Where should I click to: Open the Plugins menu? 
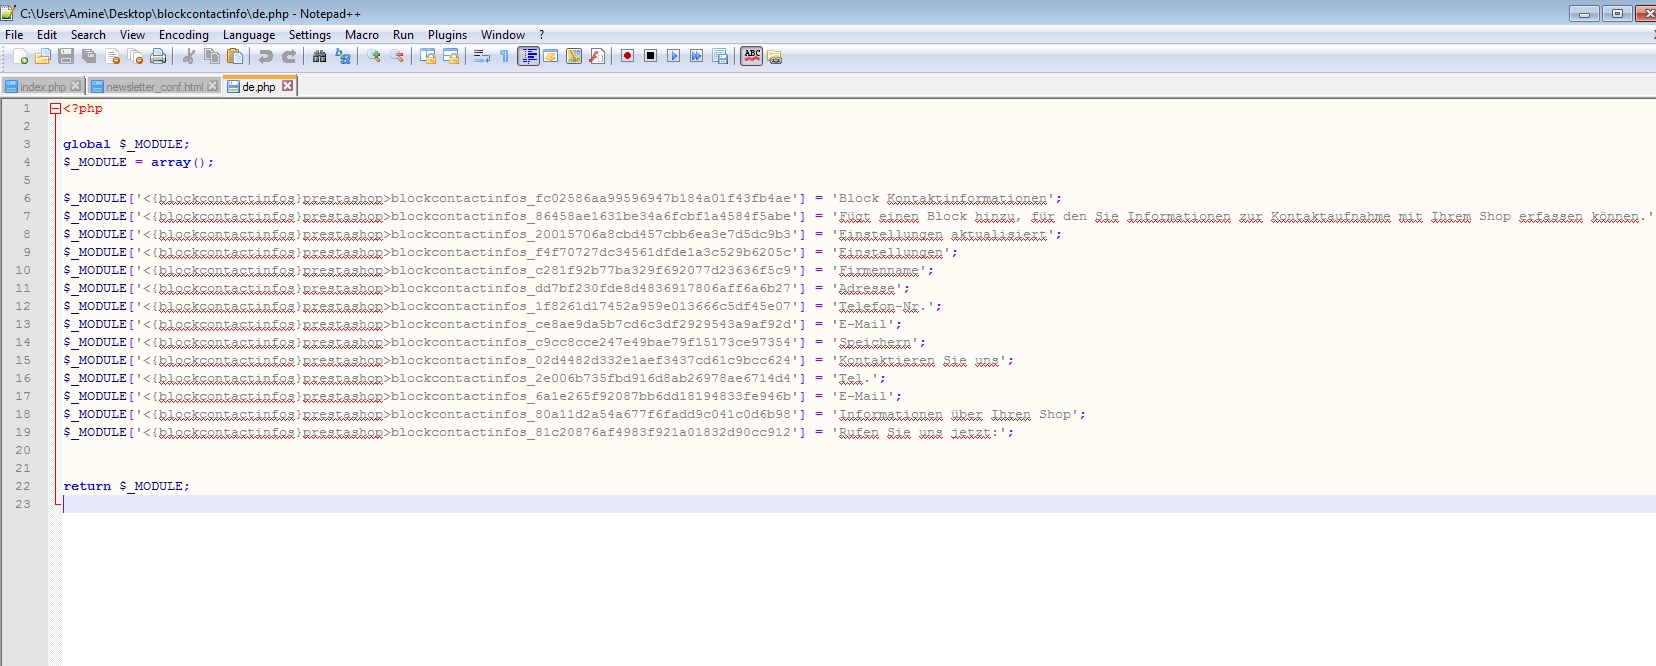447,35
